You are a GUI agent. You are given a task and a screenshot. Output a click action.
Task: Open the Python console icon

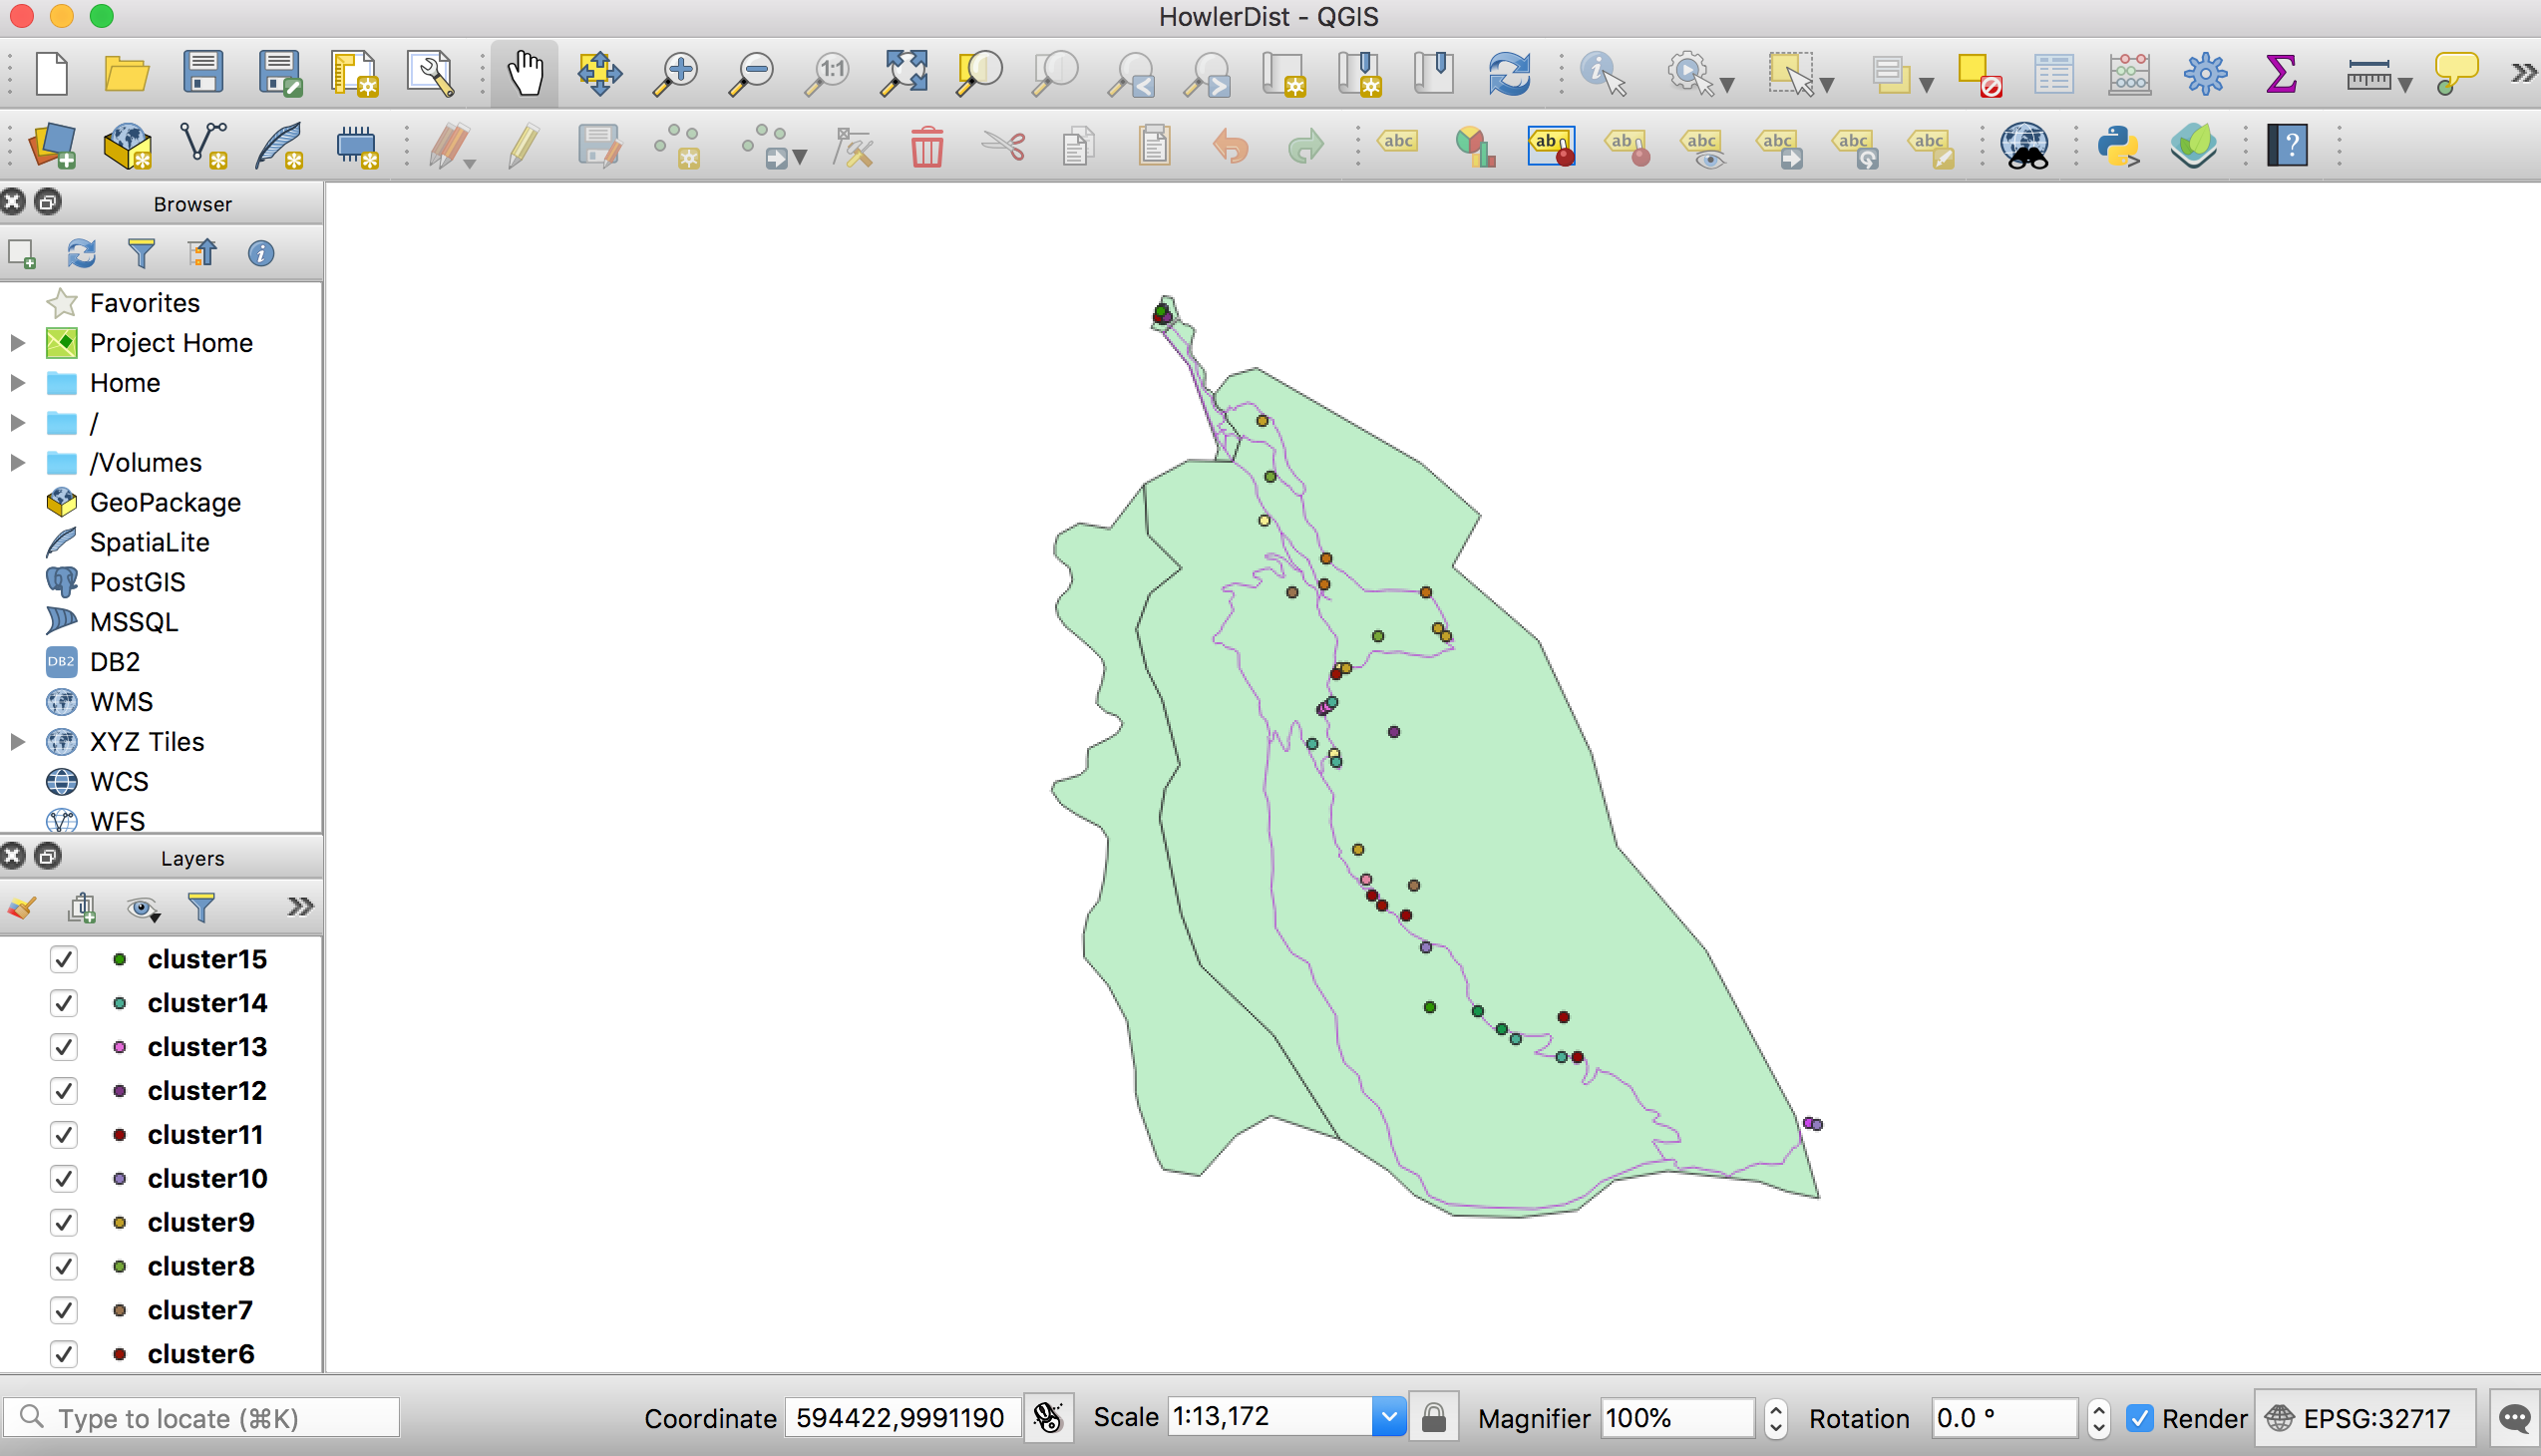point(2118,146)
